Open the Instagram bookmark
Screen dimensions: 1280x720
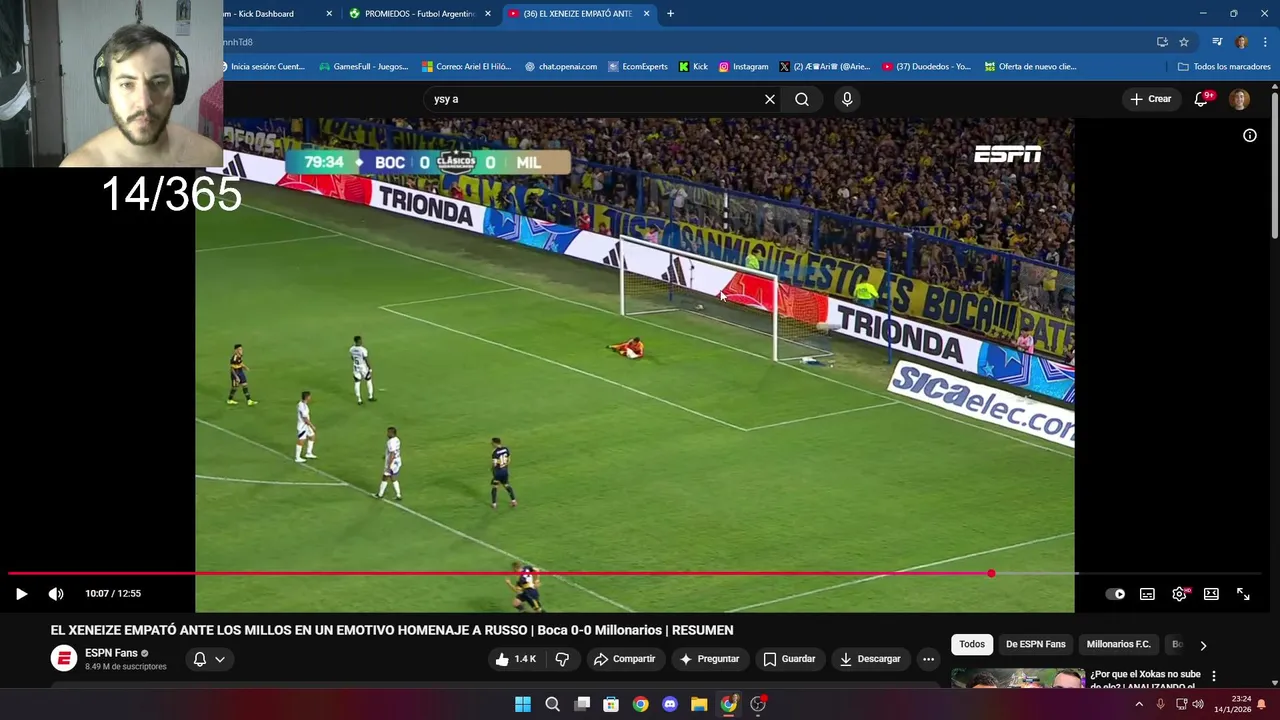click(744, 67)
